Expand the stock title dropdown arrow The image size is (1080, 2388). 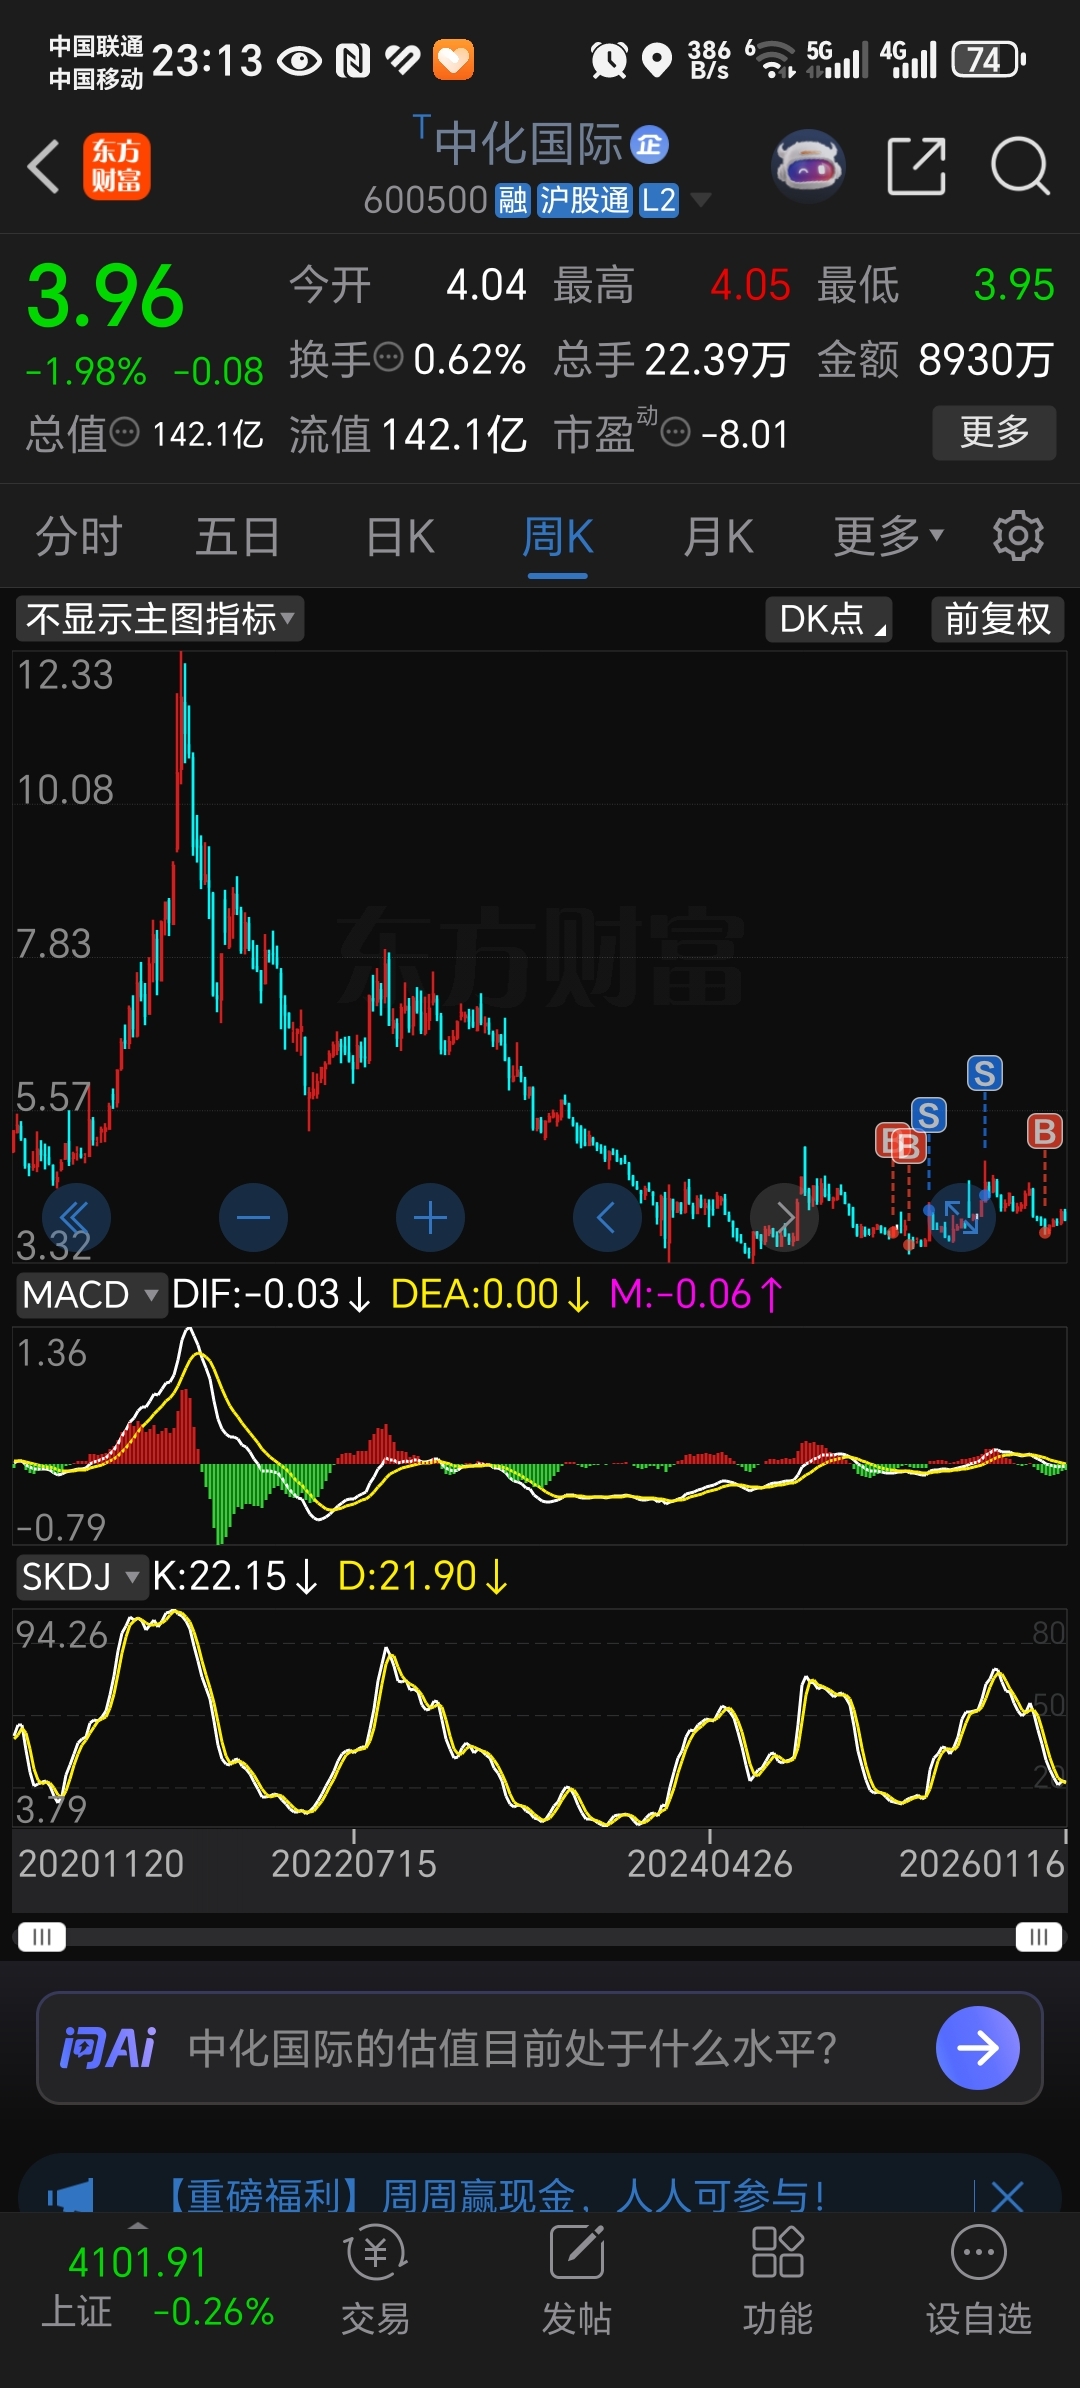tap(702, 201)
